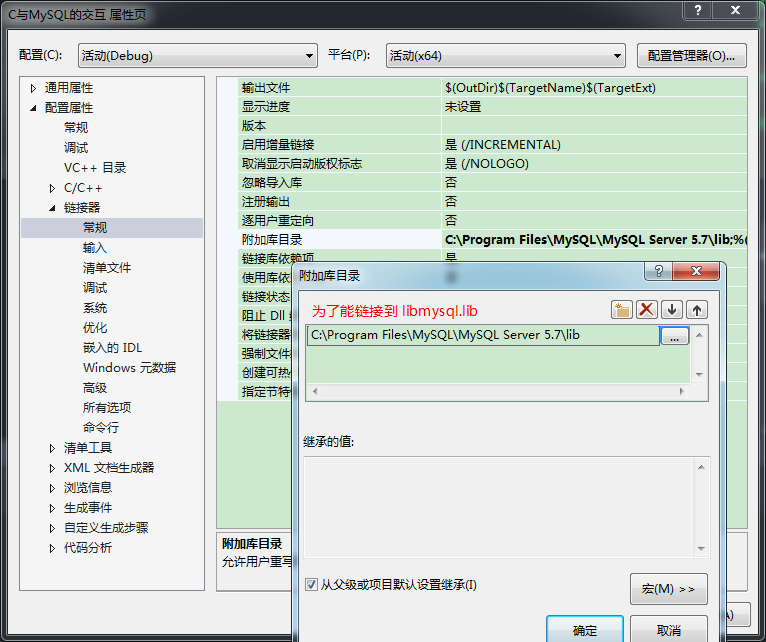This screenshot has width=766, height=642.
Task: Select 输入 under linker settings
Action: pos(94,248)
